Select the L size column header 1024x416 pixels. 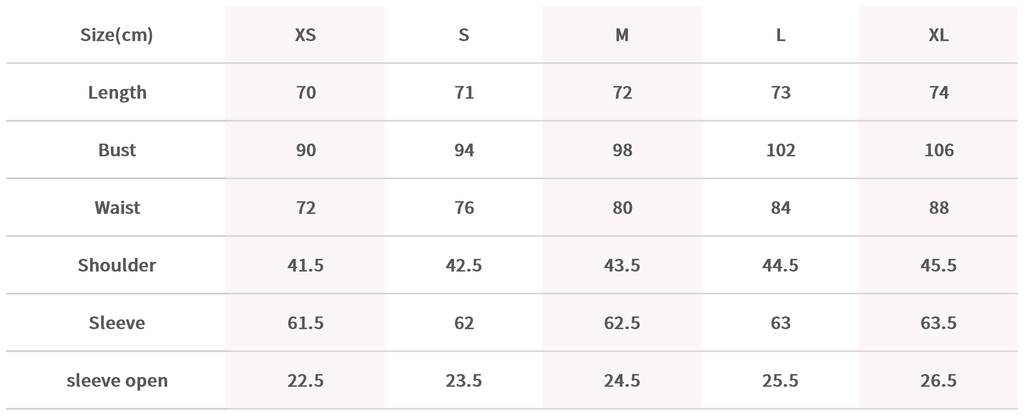[781, 35]
